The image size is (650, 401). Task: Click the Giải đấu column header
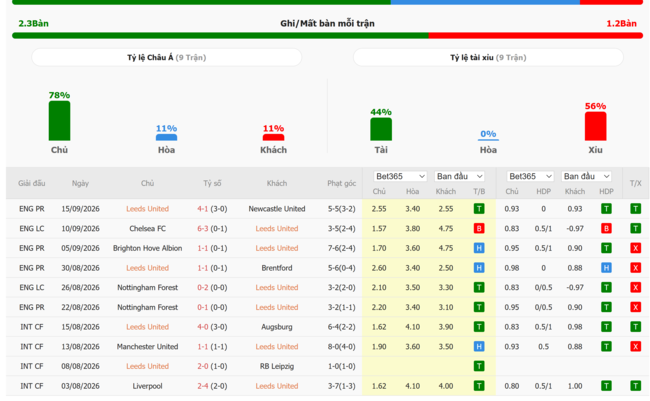click(32, 183)
